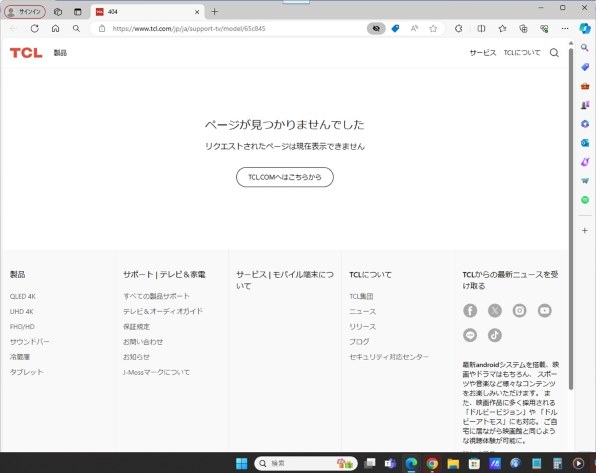
Task: Open TCL TikTok social icon
Action: [x=495, y=335]
